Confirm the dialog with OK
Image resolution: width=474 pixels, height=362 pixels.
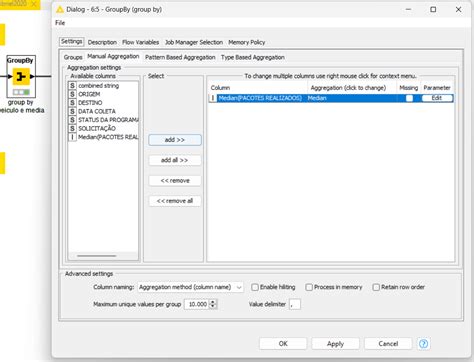[283, 344]
